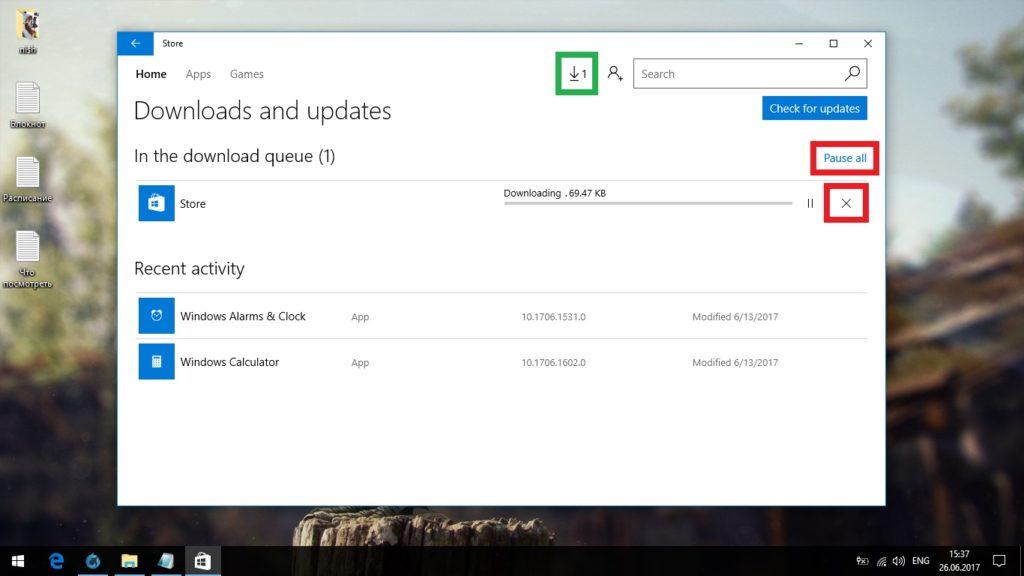Switch to the Apps tab

(x=198, y=74)
